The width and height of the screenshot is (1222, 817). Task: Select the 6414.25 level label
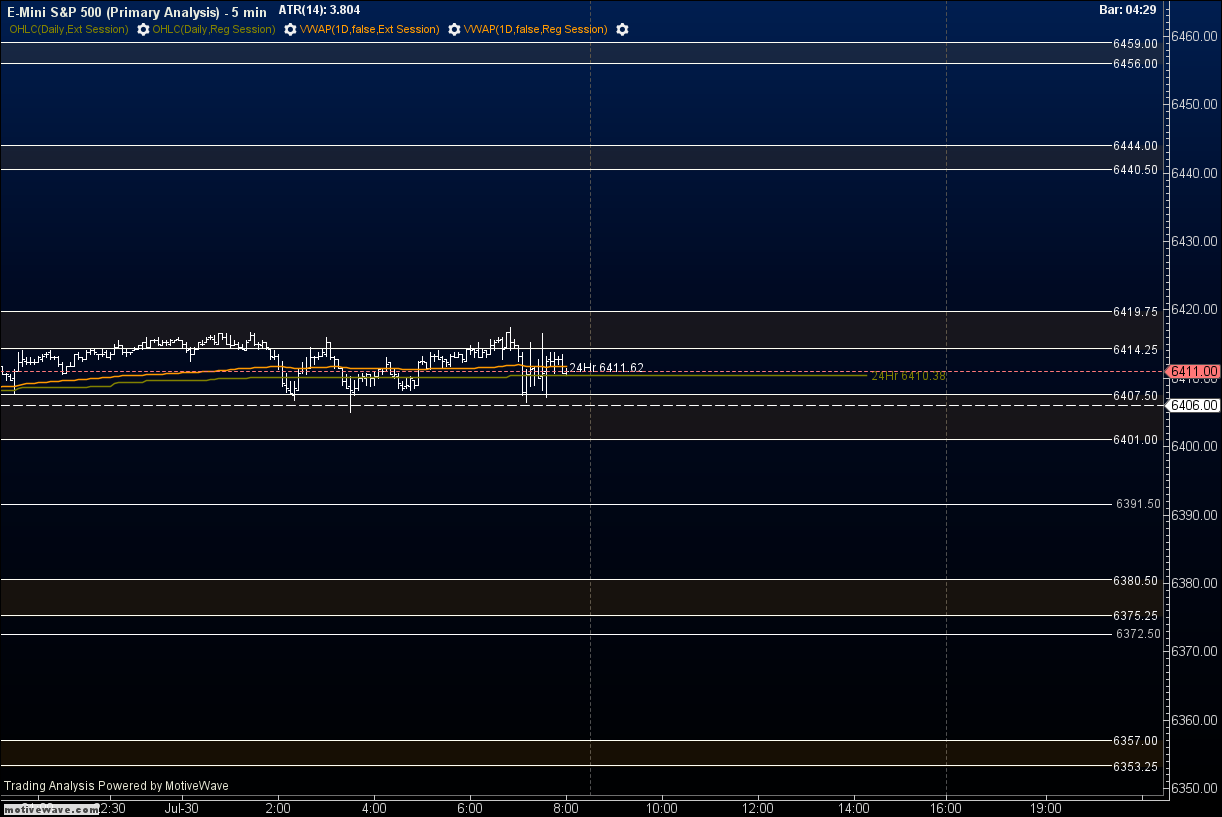click(x=1135, y=349)
